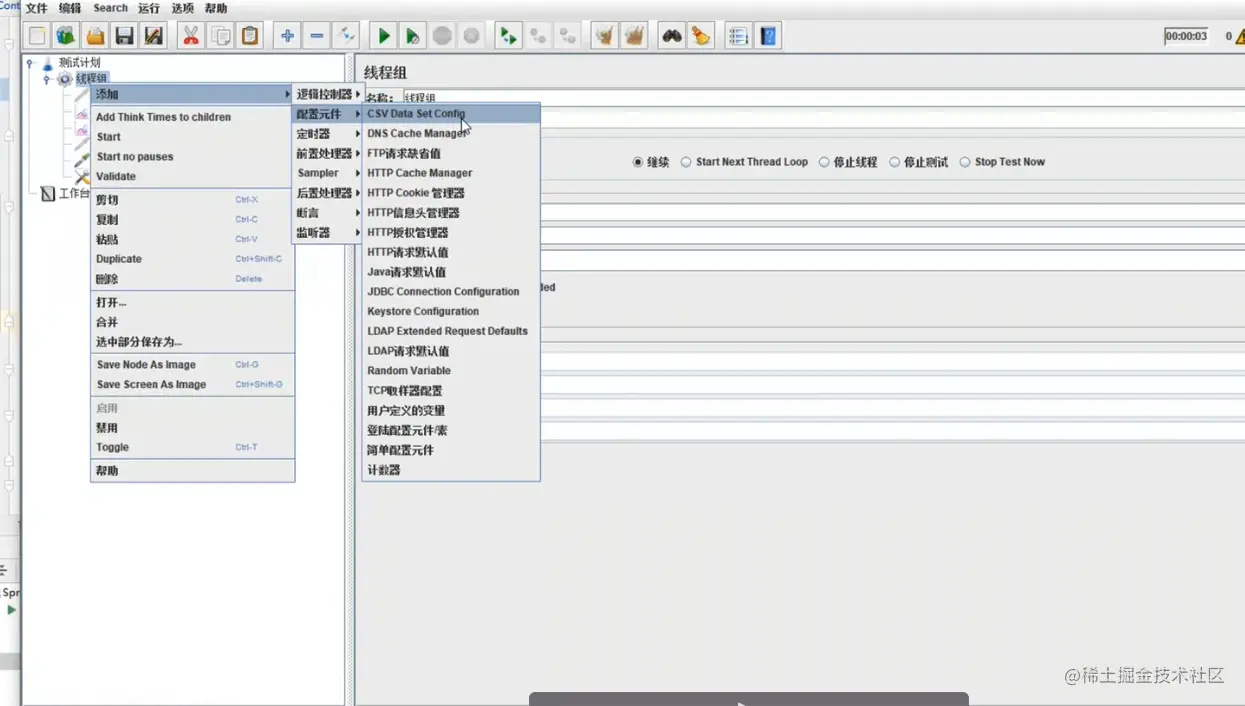
Task: Click the Open file folder icon
Action: click(x=95, y=36)
